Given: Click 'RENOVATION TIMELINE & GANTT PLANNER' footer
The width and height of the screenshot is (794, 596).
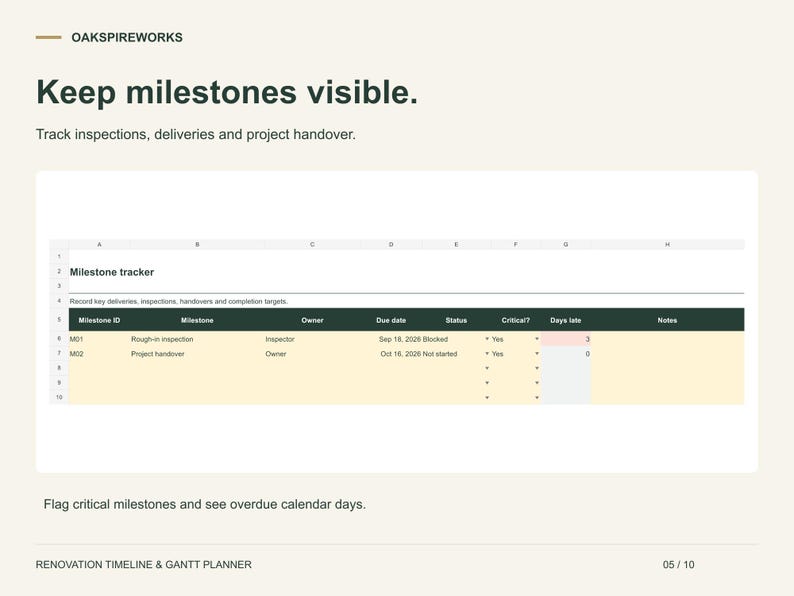Looking at the screenshot, I should [x=143, y=565].
